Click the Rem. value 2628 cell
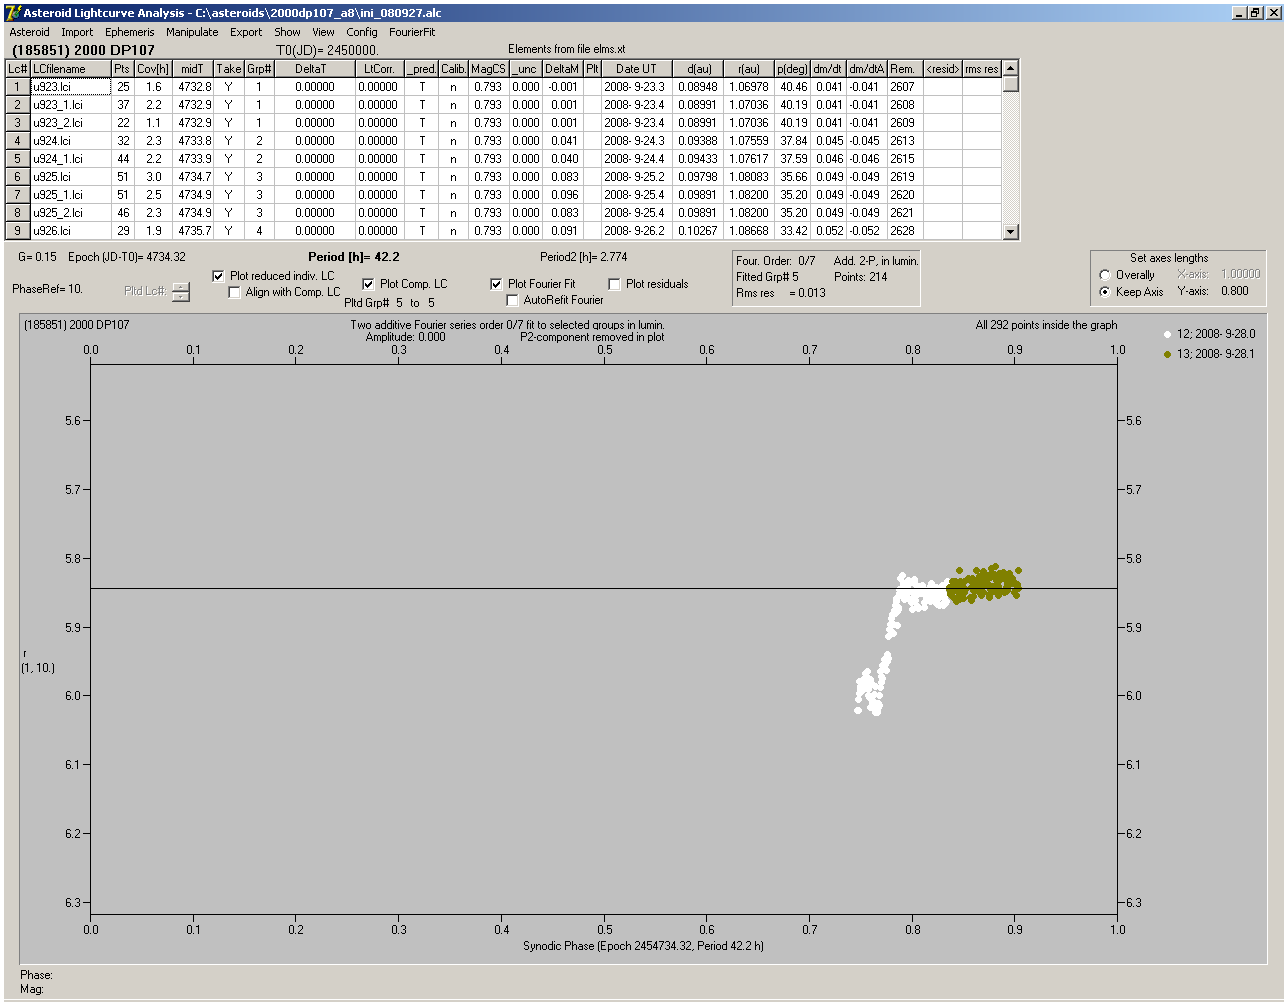The image size is (1288, 1002). [905, 231]
